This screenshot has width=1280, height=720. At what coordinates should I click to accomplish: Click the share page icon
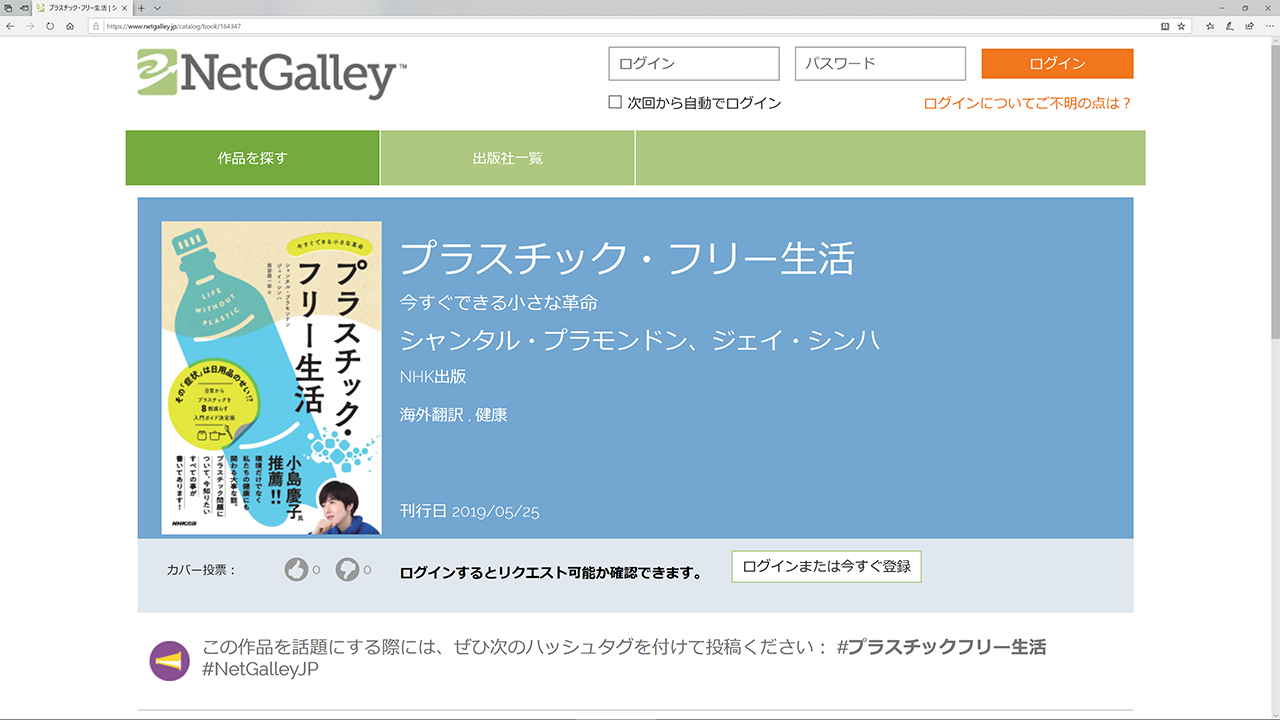(x=1249, y=26)
